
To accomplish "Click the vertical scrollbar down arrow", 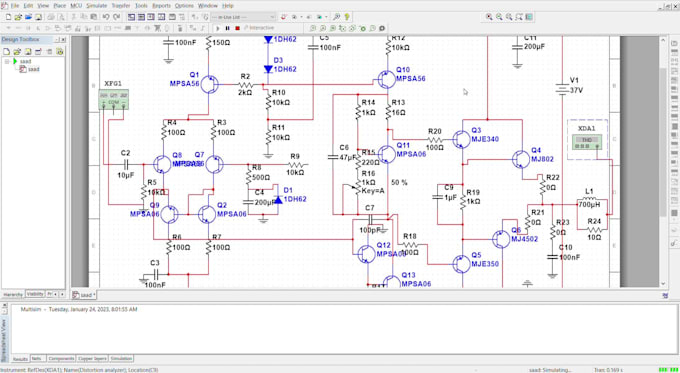I will (x=663, y=284).
